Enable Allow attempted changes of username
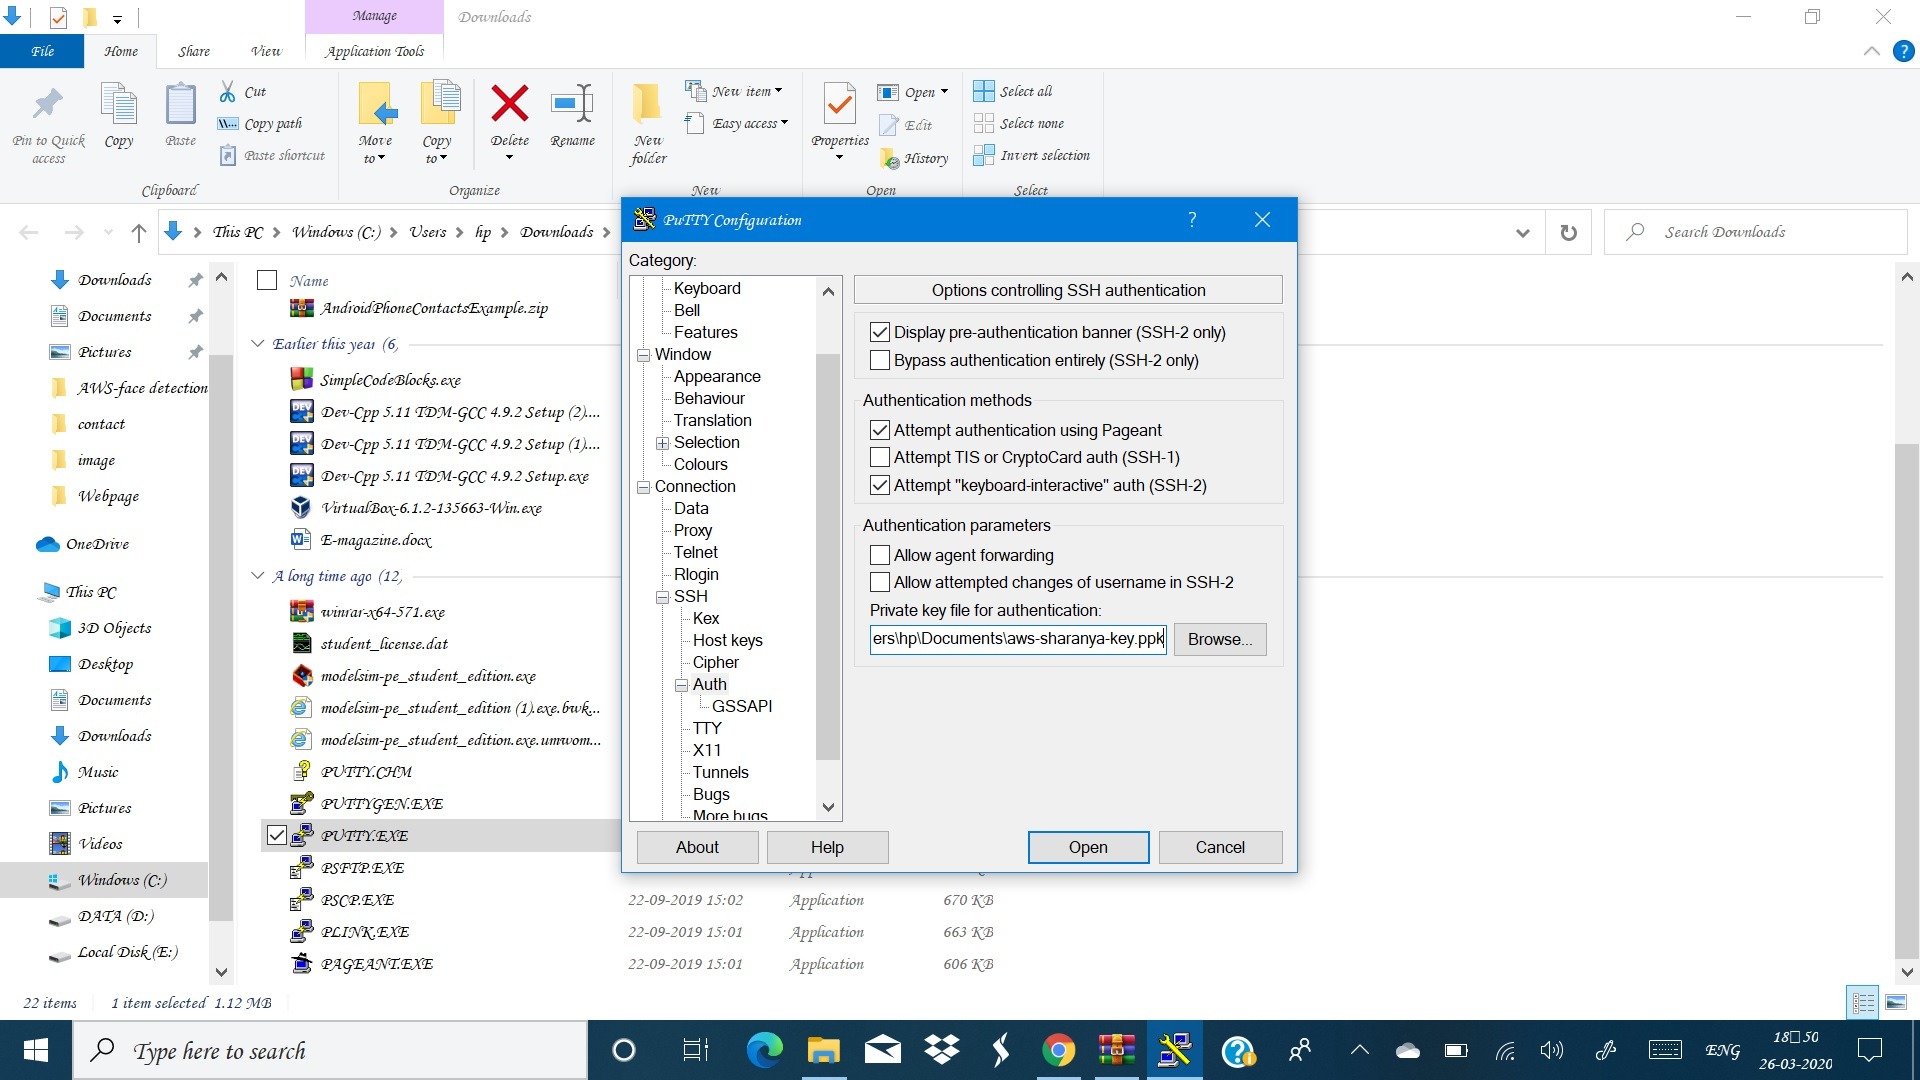Viewport: 1920px width, 1080px height. coord(880,582)
